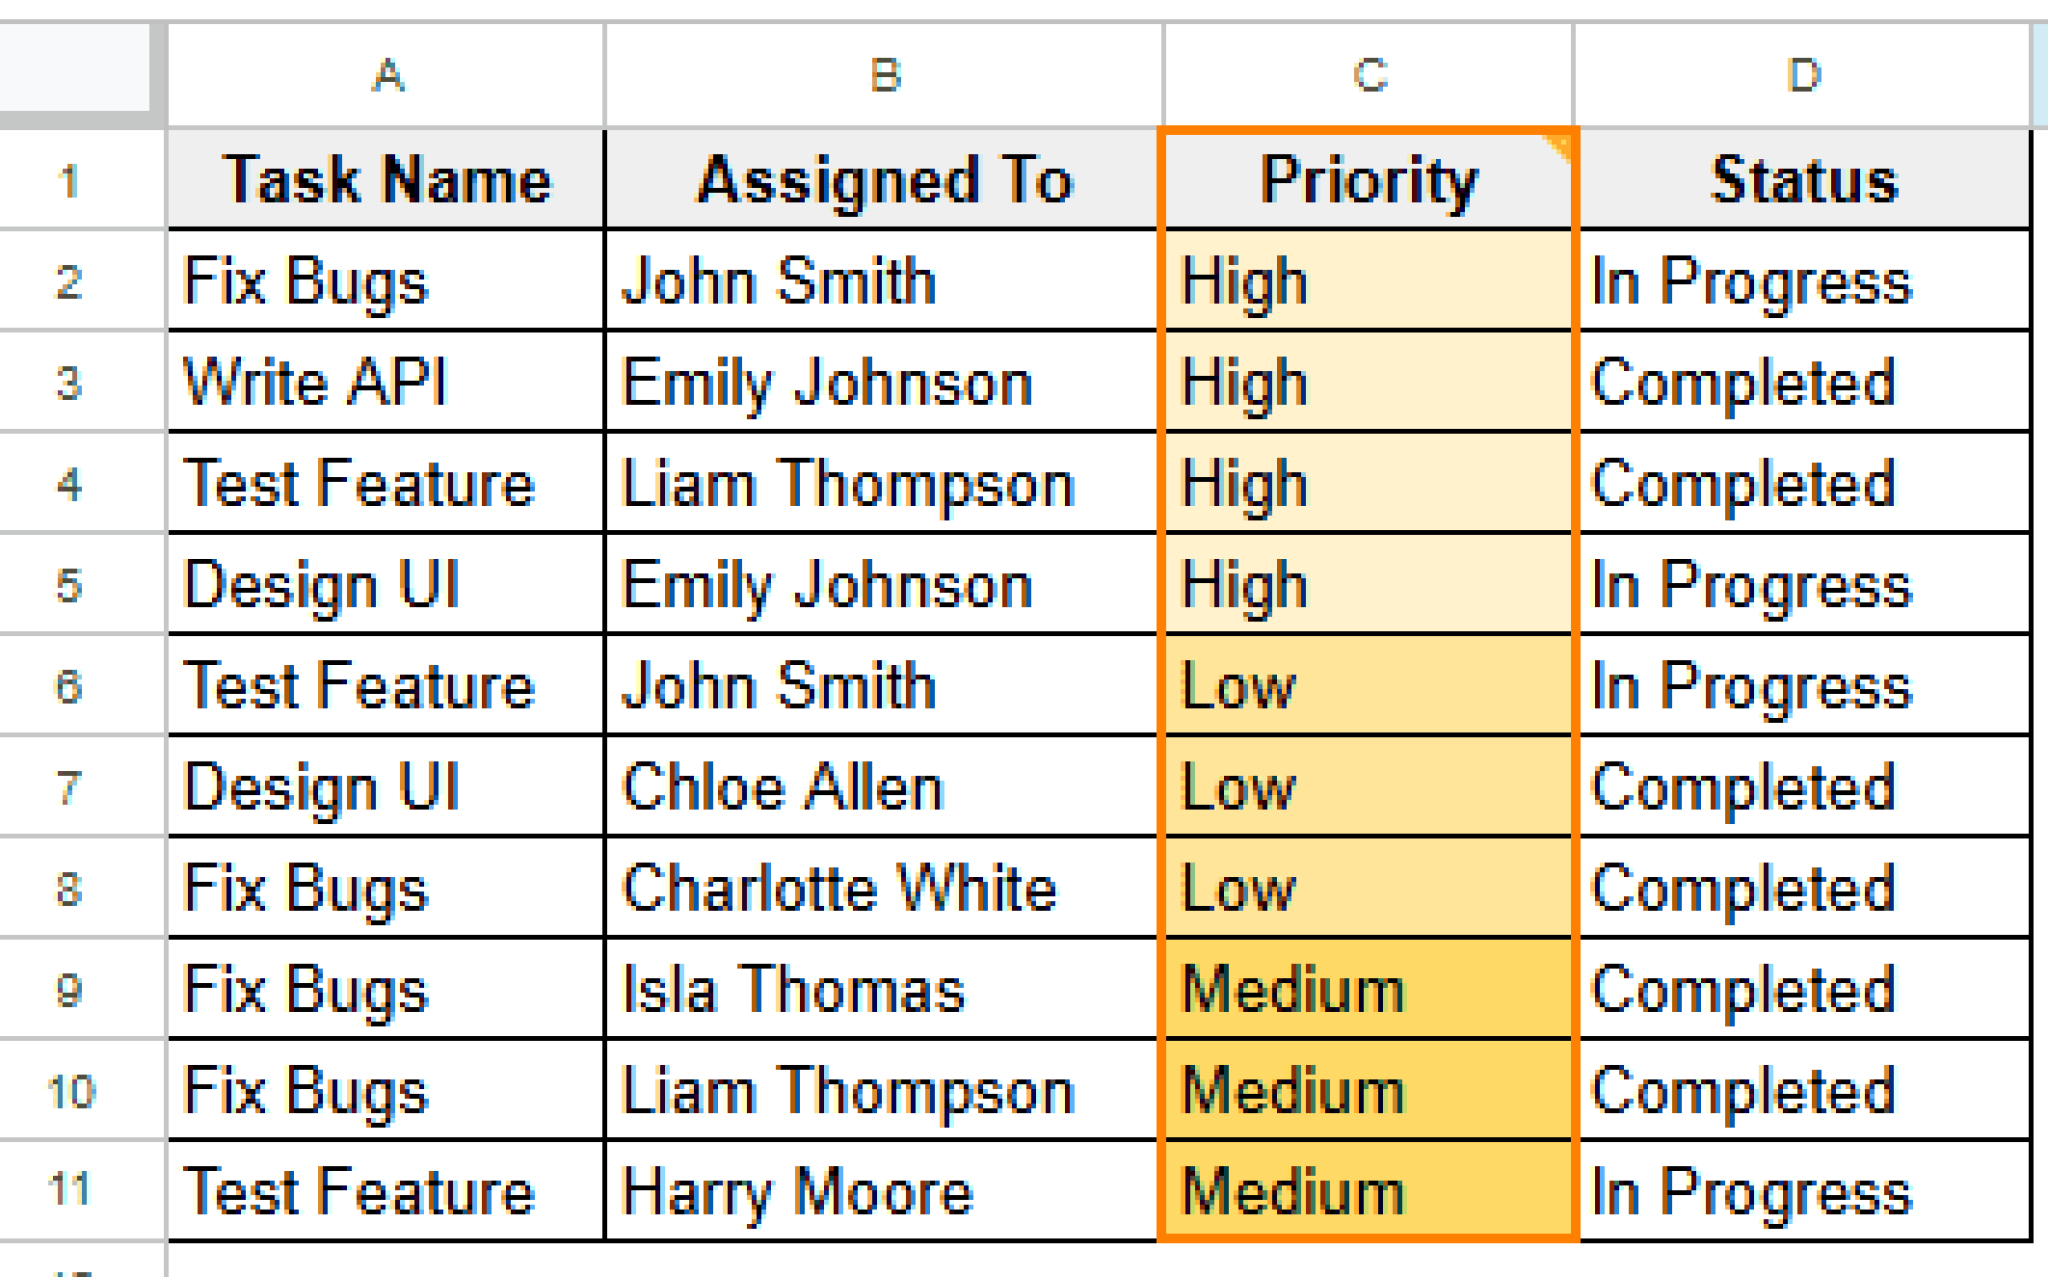Click the "Harry Moore" cell
Viewport: 2048px width, 1277px height.
pyautogui.click(x=885, y=1192)
